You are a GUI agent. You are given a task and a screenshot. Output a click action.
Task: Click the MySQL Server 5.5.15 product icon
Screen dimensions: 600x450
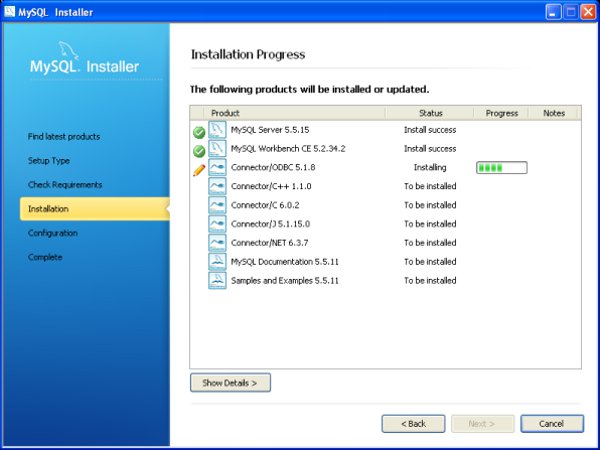coord(217,130)
